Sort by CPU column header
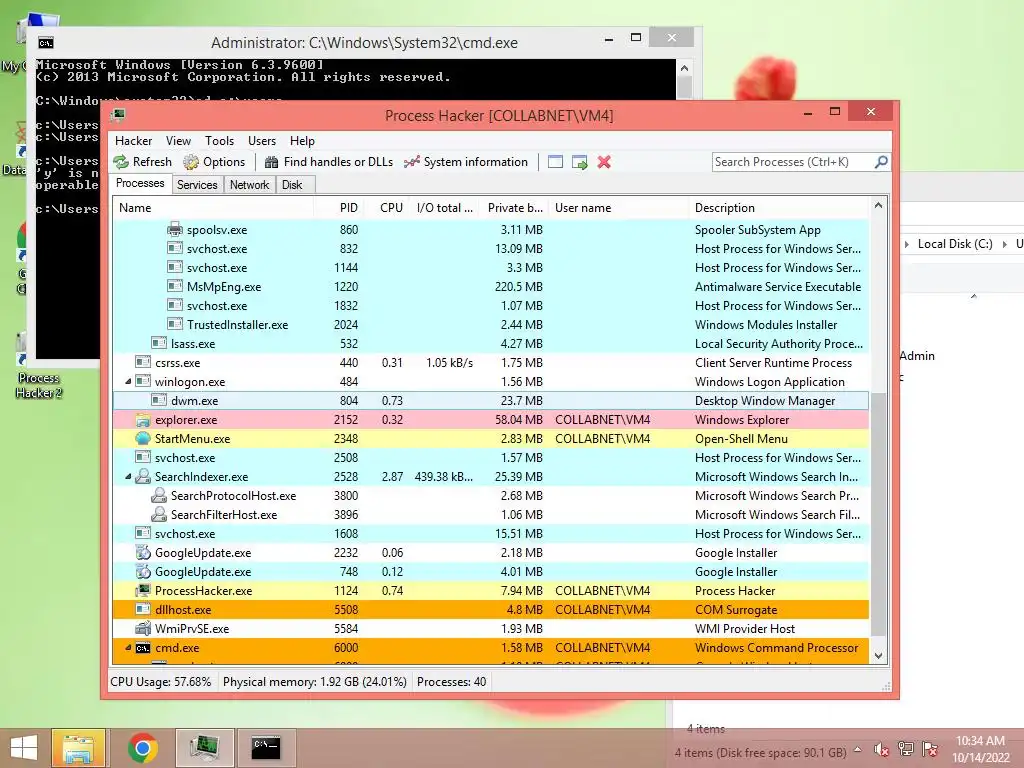Image resolution: width=1024 pixels, height=768 pixels. tap(387, 208)
